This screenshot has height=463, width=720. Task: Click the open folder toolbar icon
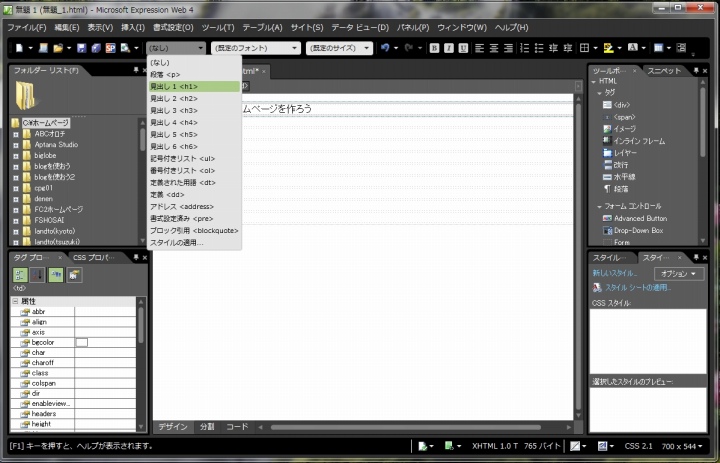[x=58, y=48]
